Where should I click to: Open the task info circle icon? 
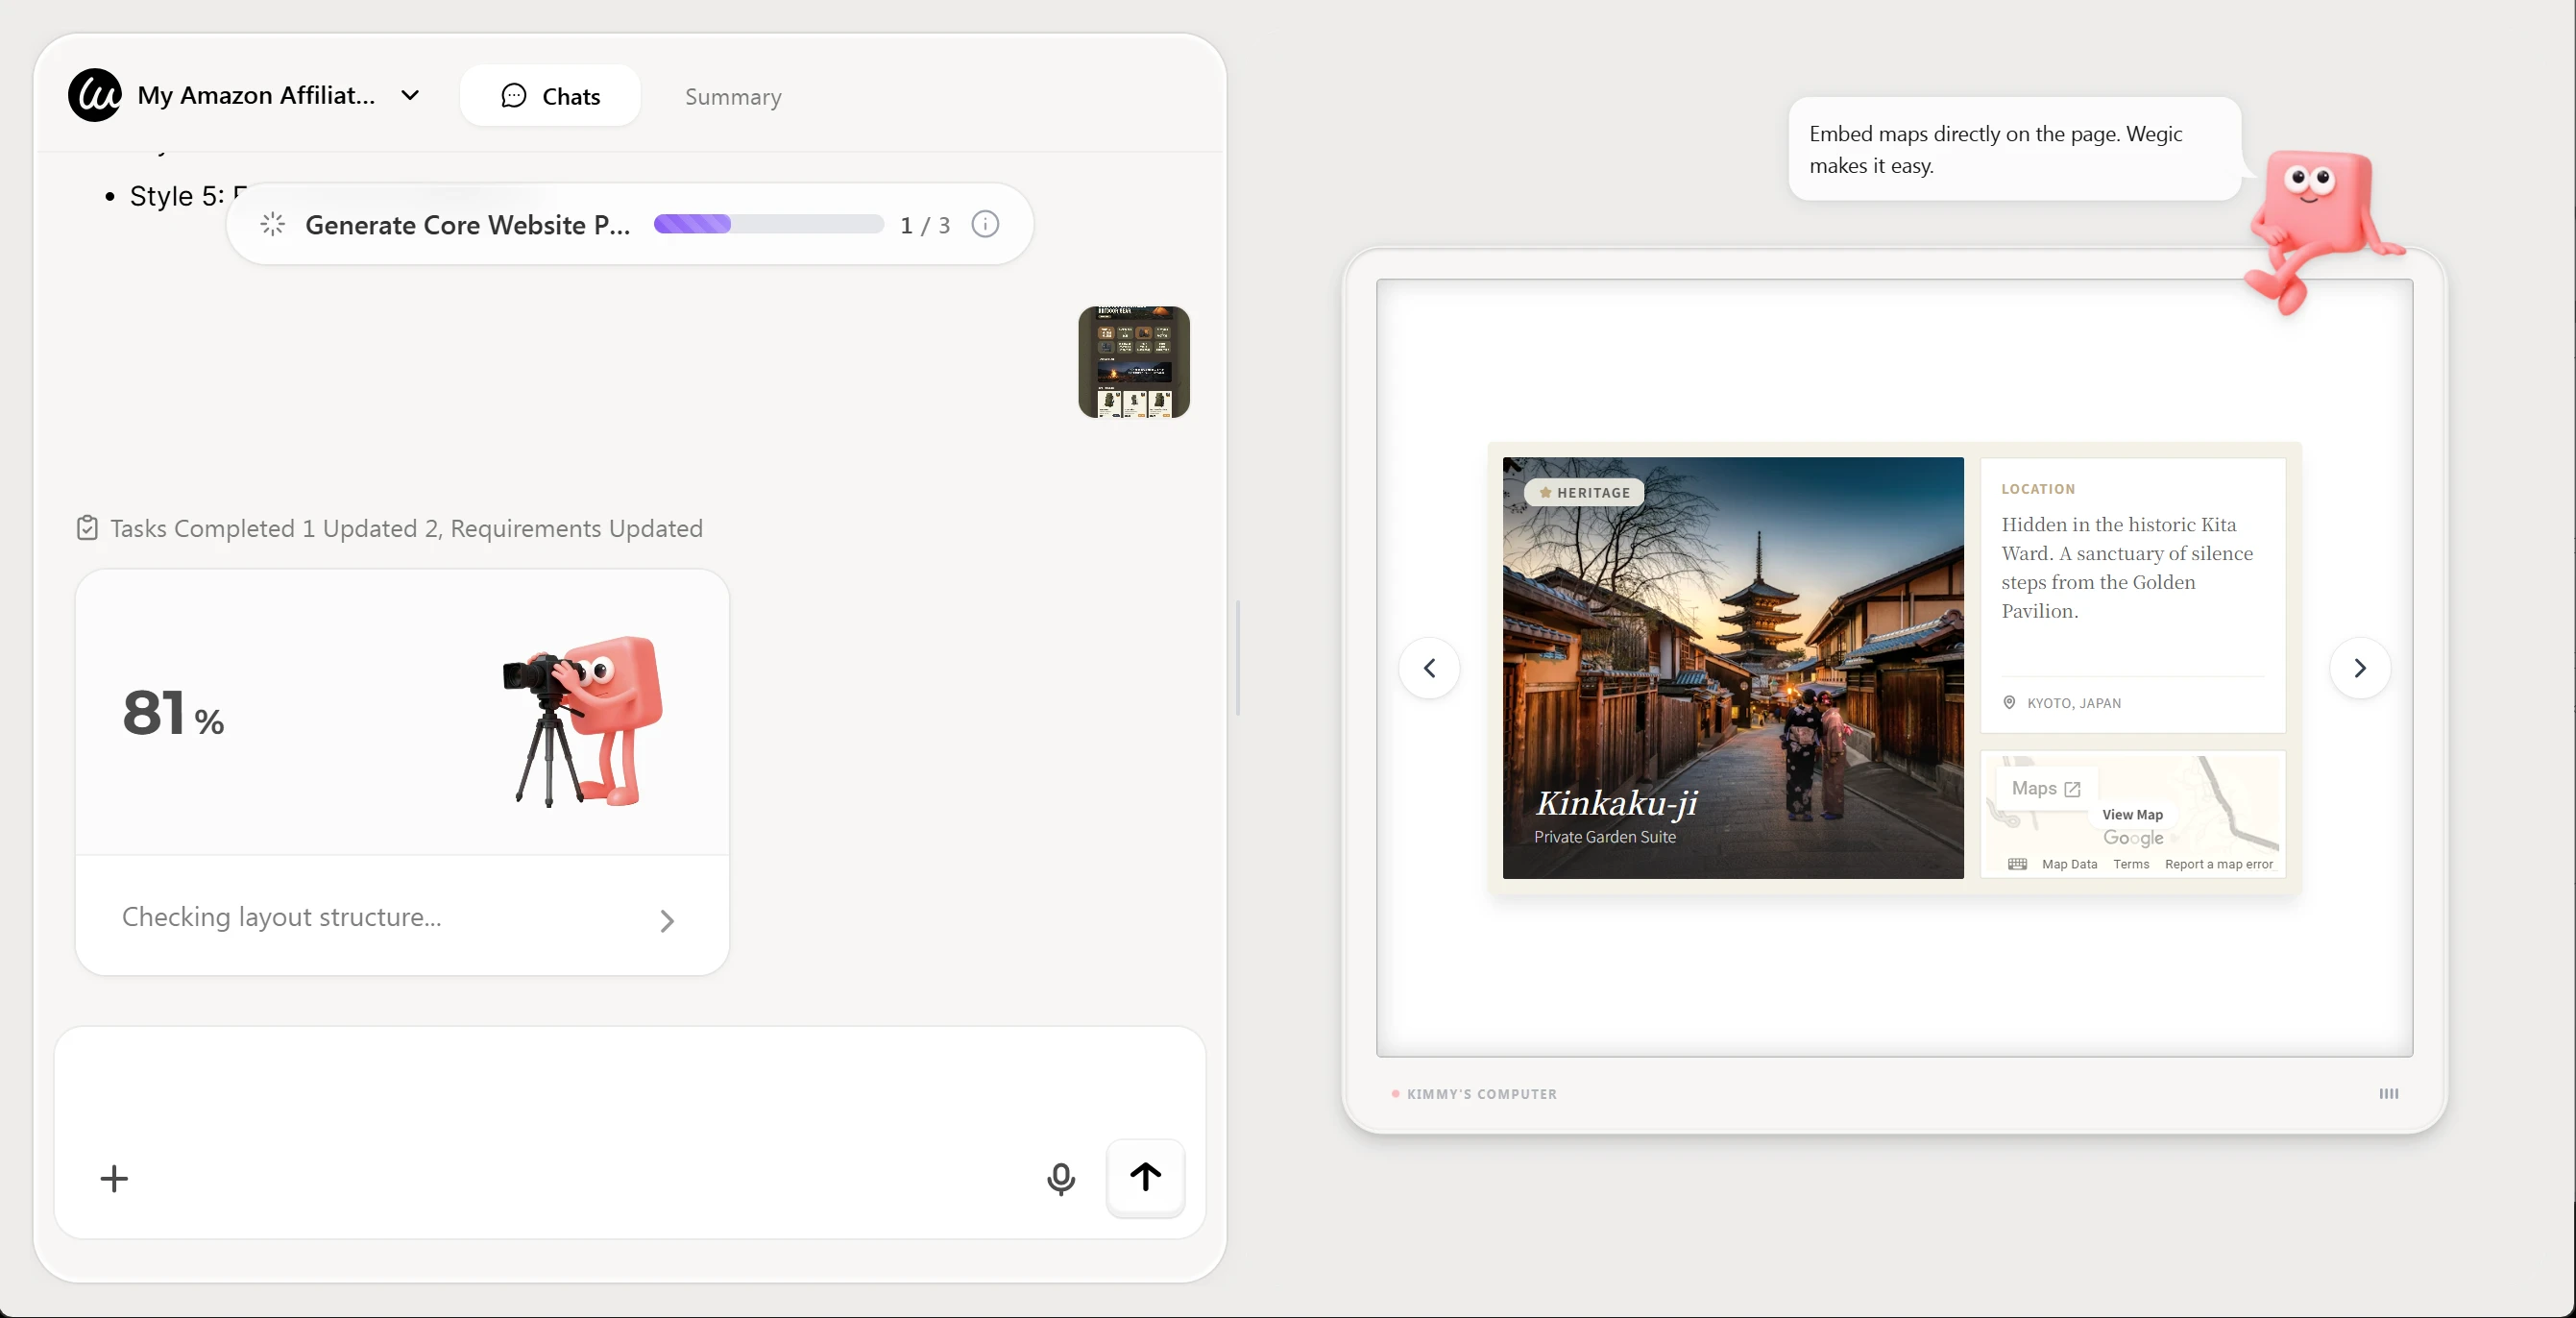point(985,224)
